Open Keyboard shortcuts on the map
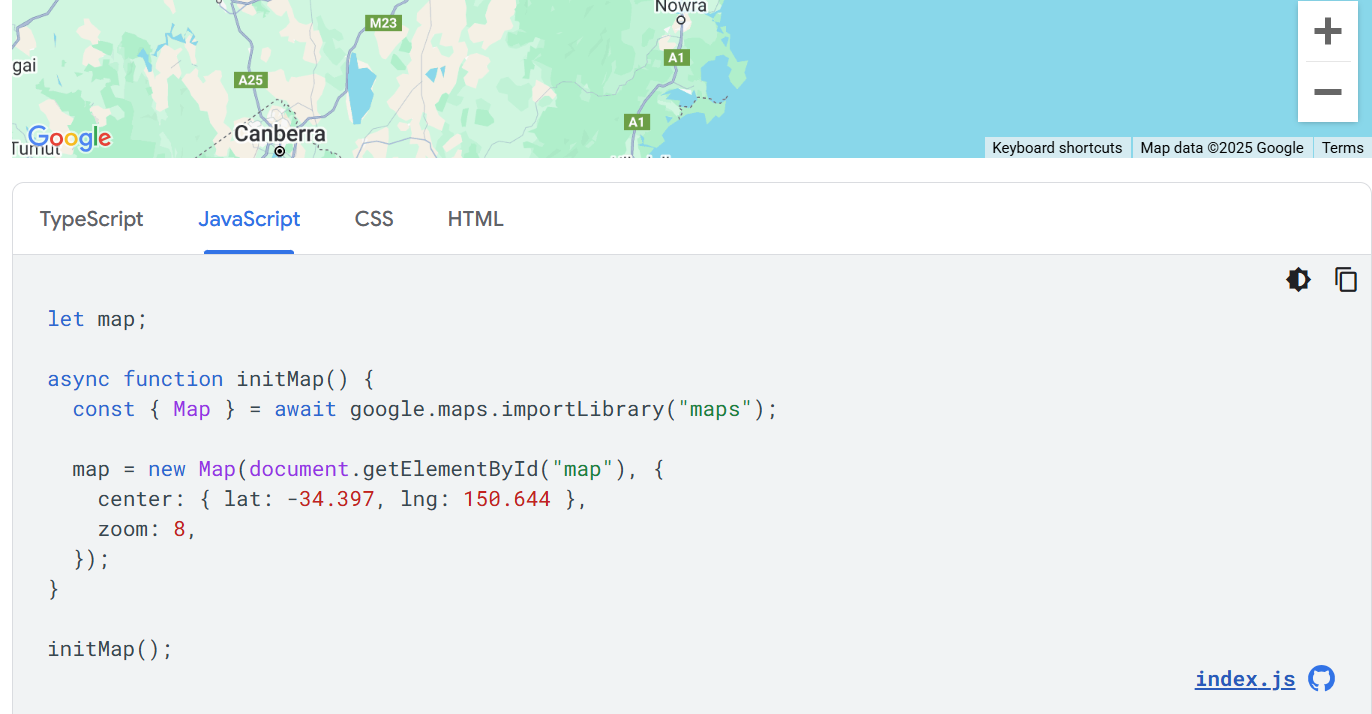1372x714 pixels. [x=1057, y=148]
